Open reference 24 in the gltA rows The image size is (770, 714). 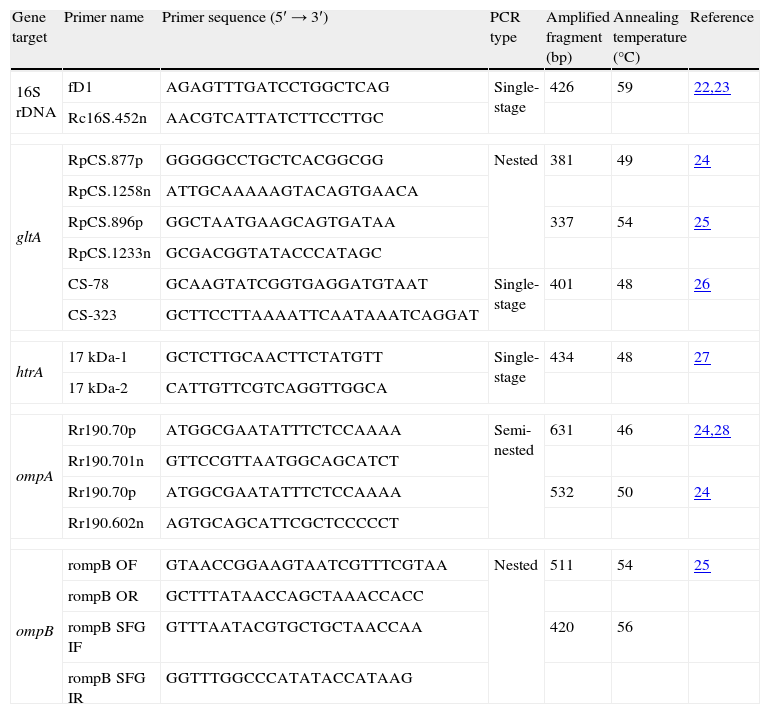click(x=701, y=160)
